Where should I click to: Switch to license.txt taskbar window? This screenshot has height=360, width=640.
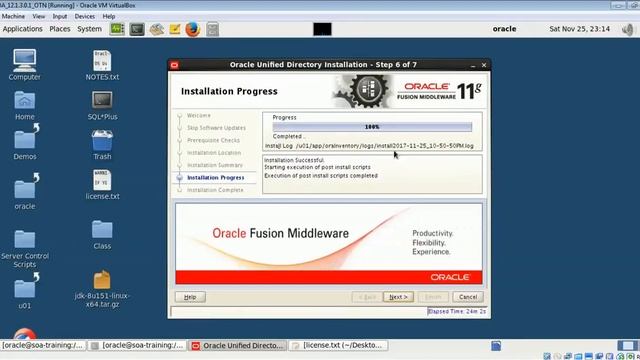point(338,346)
